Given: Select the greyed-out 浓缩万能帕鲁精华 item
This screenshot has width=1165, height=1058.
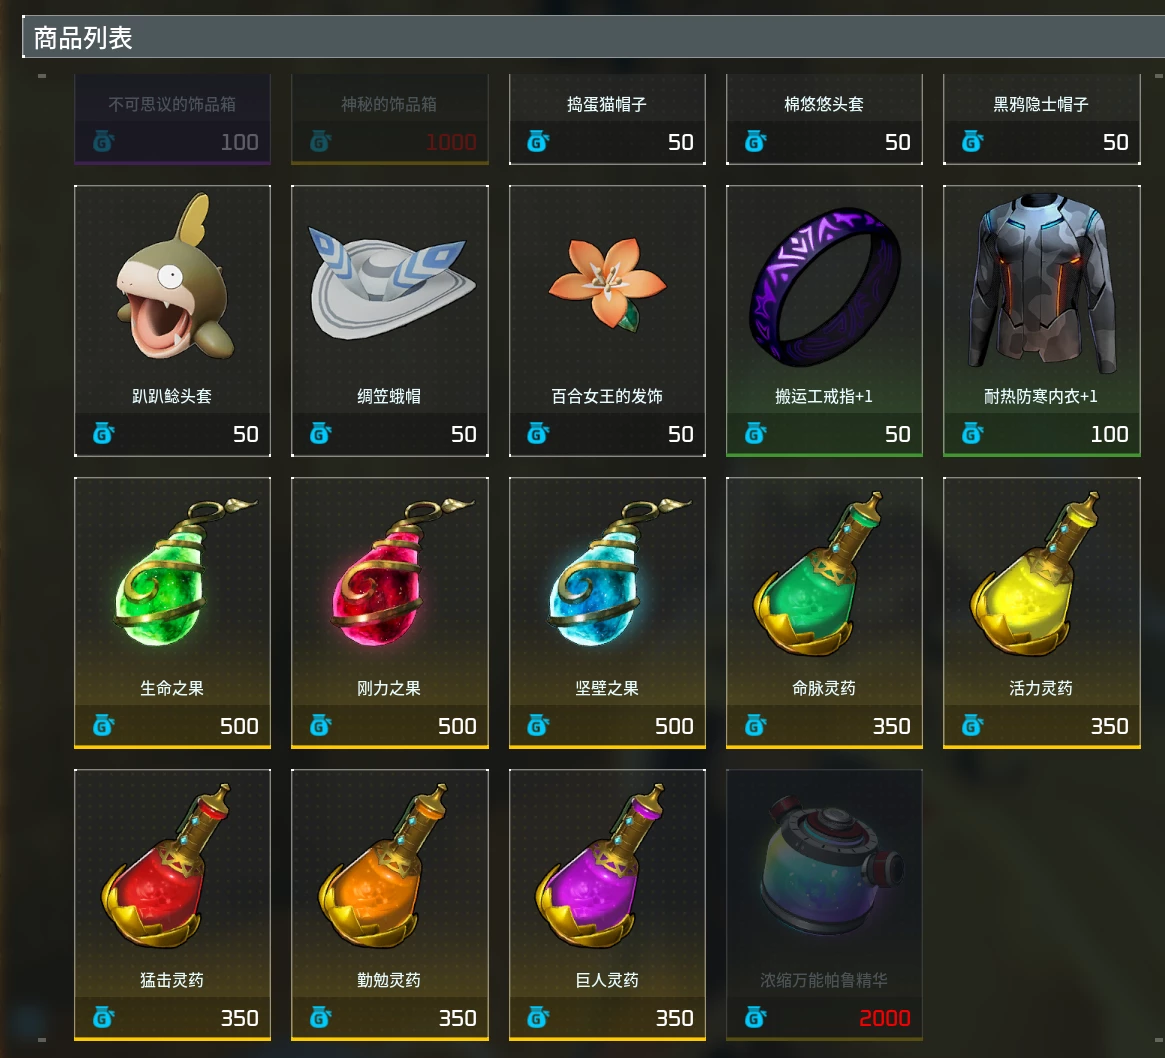Looking at the screenshot, I should (824, 904).
